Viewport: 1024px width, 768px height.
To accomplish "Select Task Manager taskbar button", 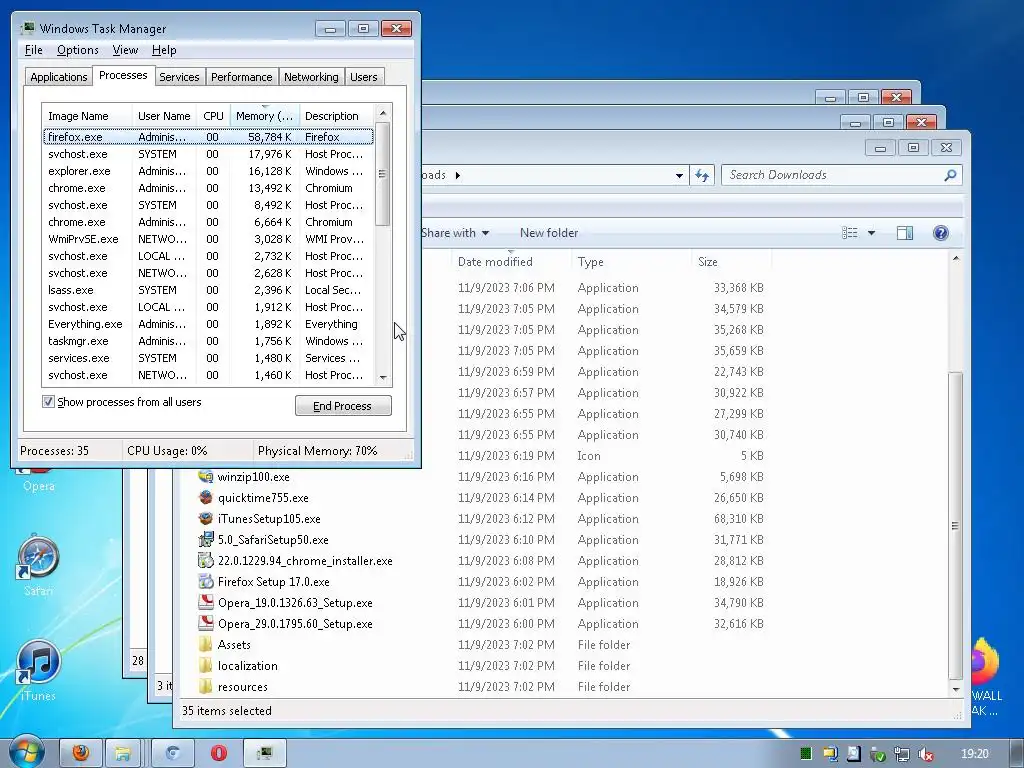I will (x=264, y=754).
